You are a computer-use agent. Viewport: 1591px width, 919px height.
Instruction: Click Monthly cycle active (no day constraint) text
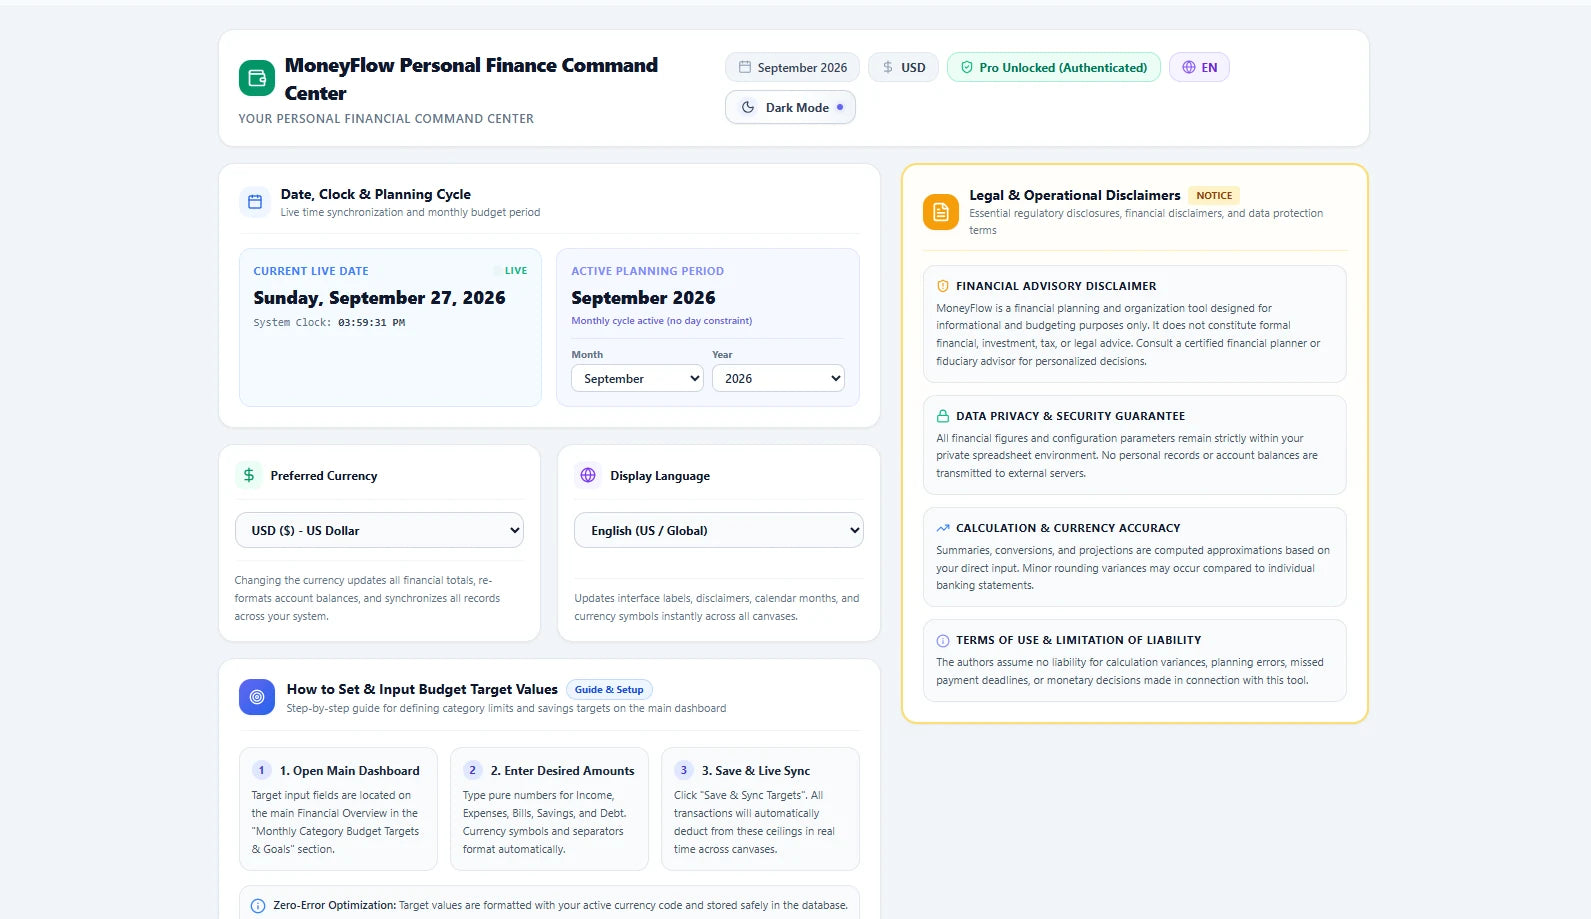tap(661, 321)
